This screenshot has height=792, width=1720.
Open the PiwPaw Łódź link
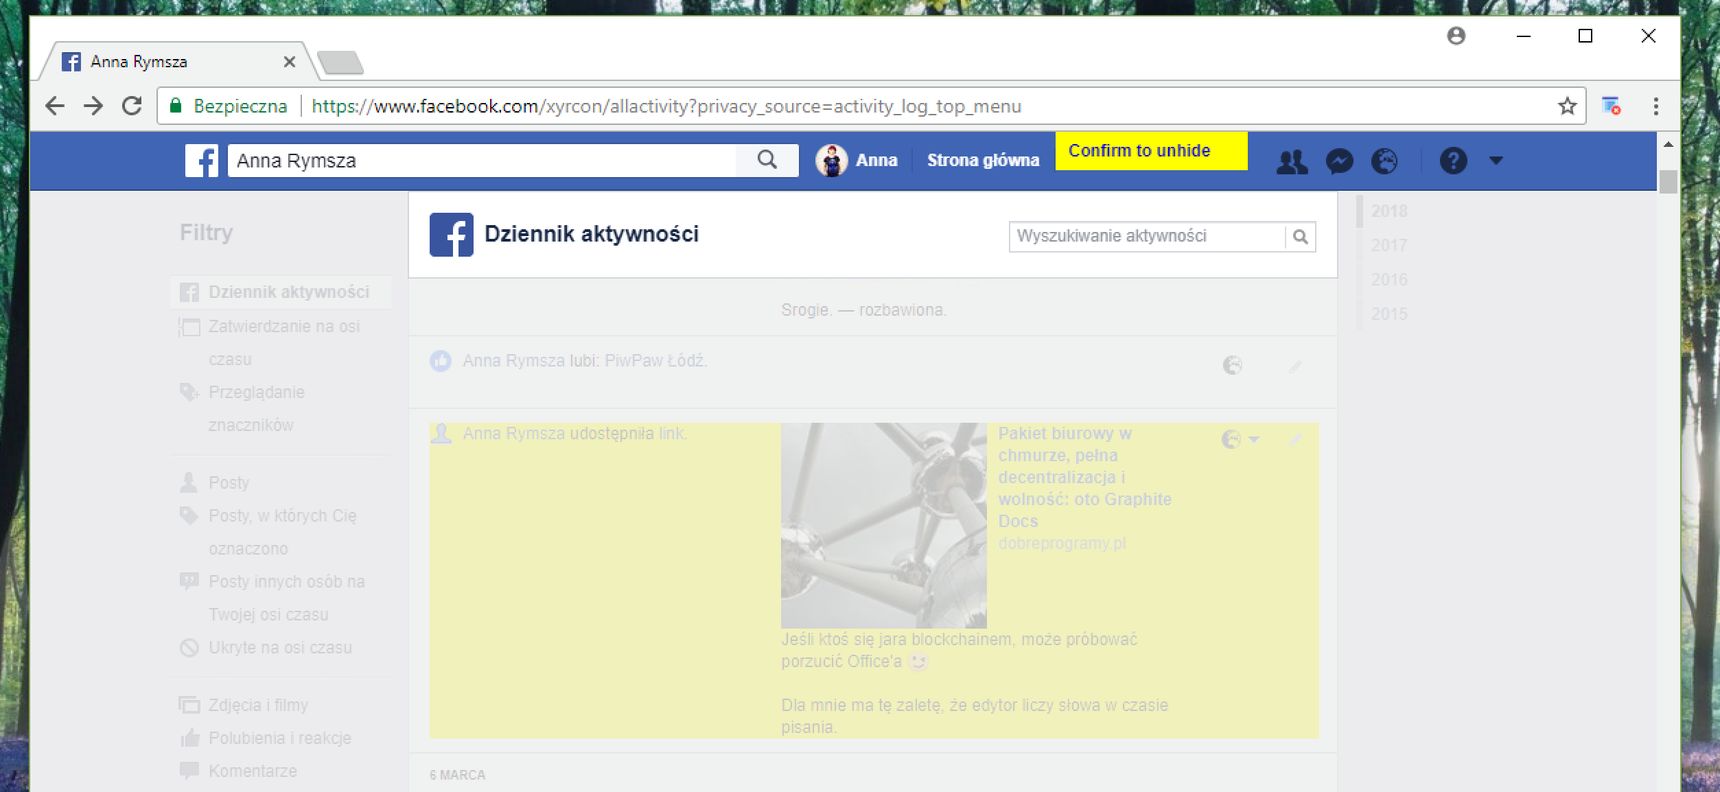(x=655, y=361)
